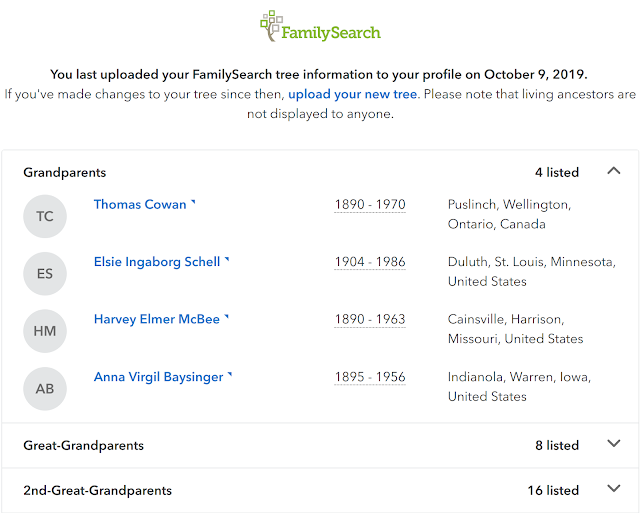This screenshot has height=513, width=640.
Task: Expand the Great-Grandparents section chevron
Action: coord(614,443)
